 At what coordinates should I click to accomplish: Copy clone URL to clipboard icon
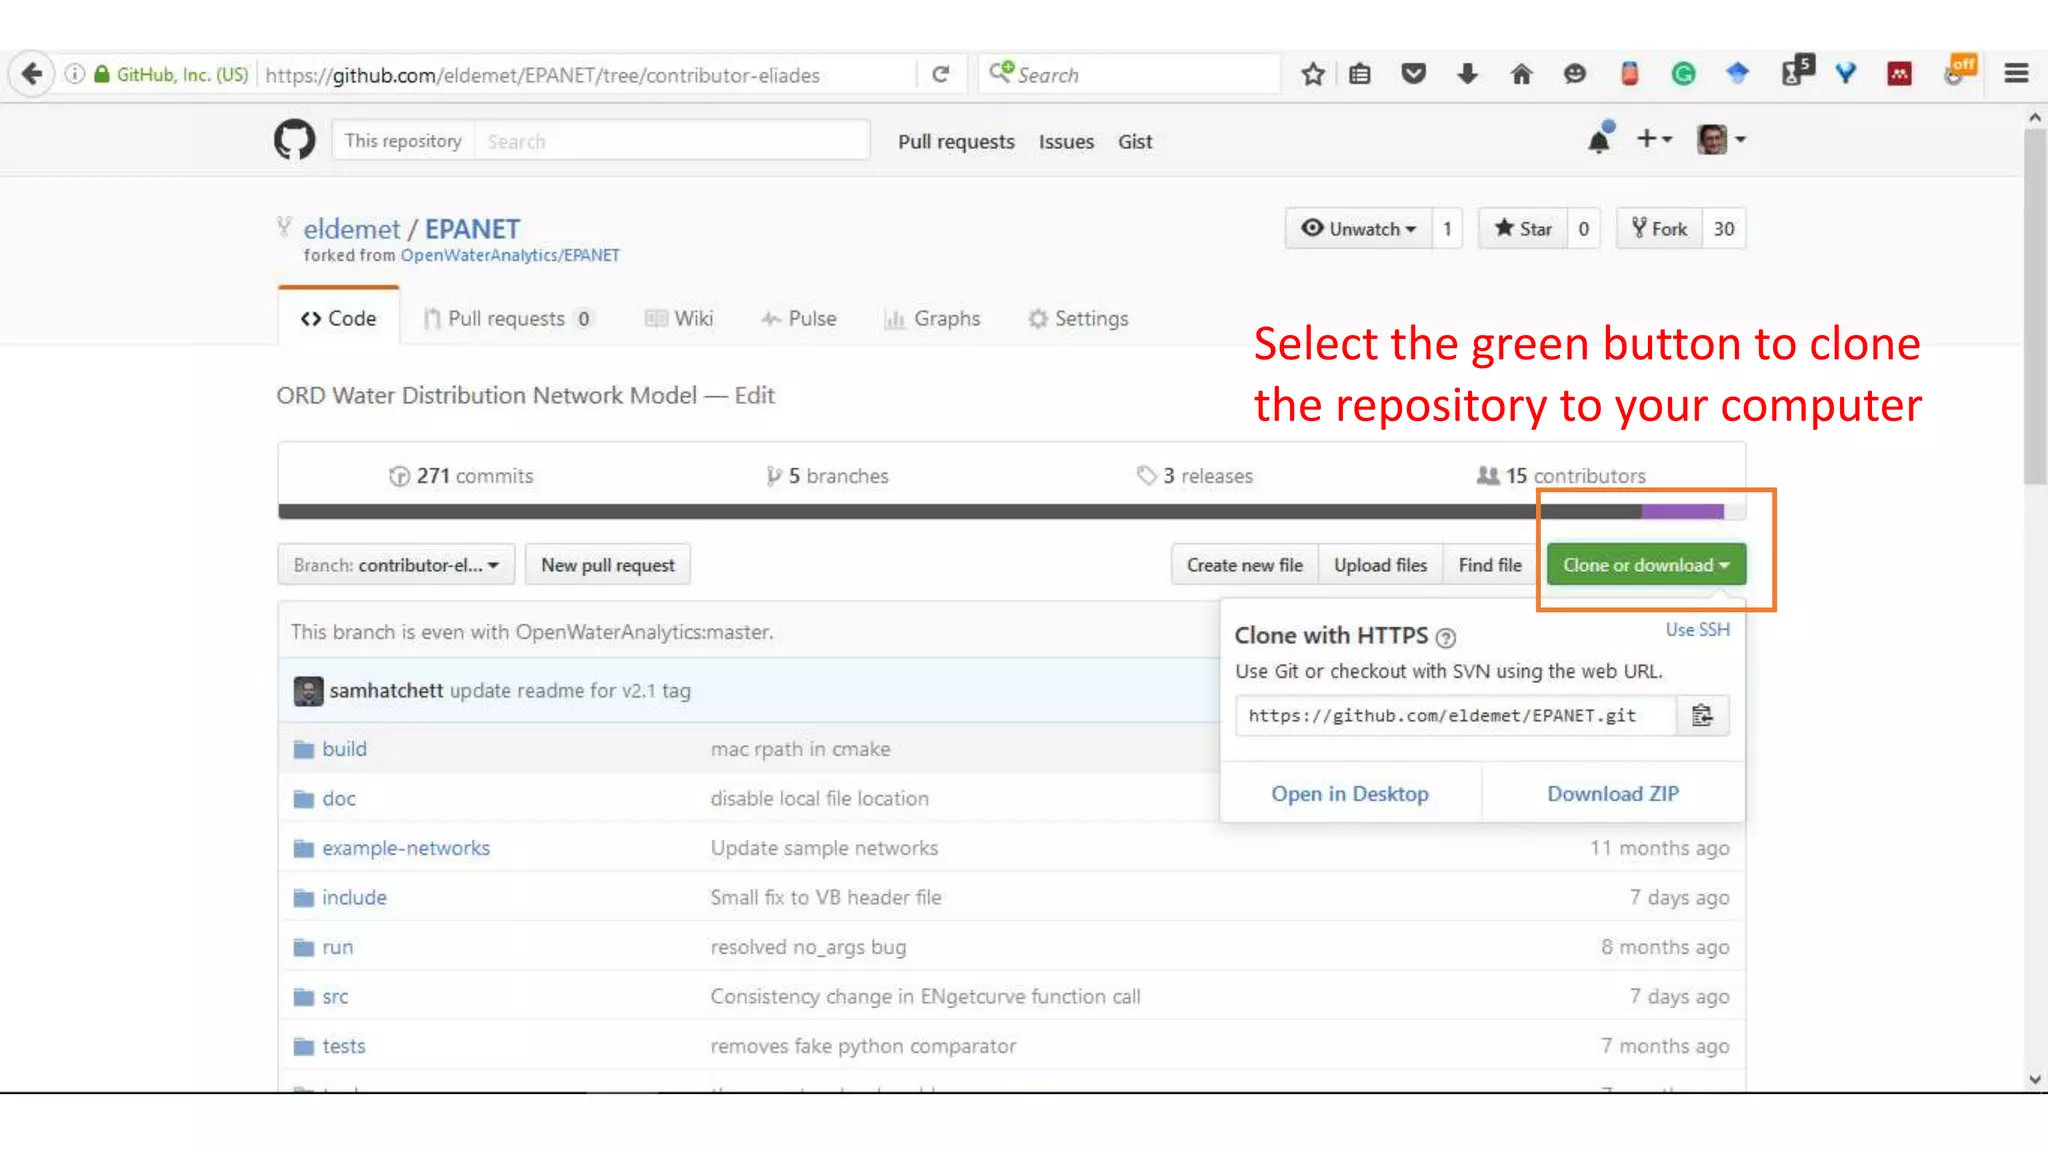click(x=1702, y=716)
